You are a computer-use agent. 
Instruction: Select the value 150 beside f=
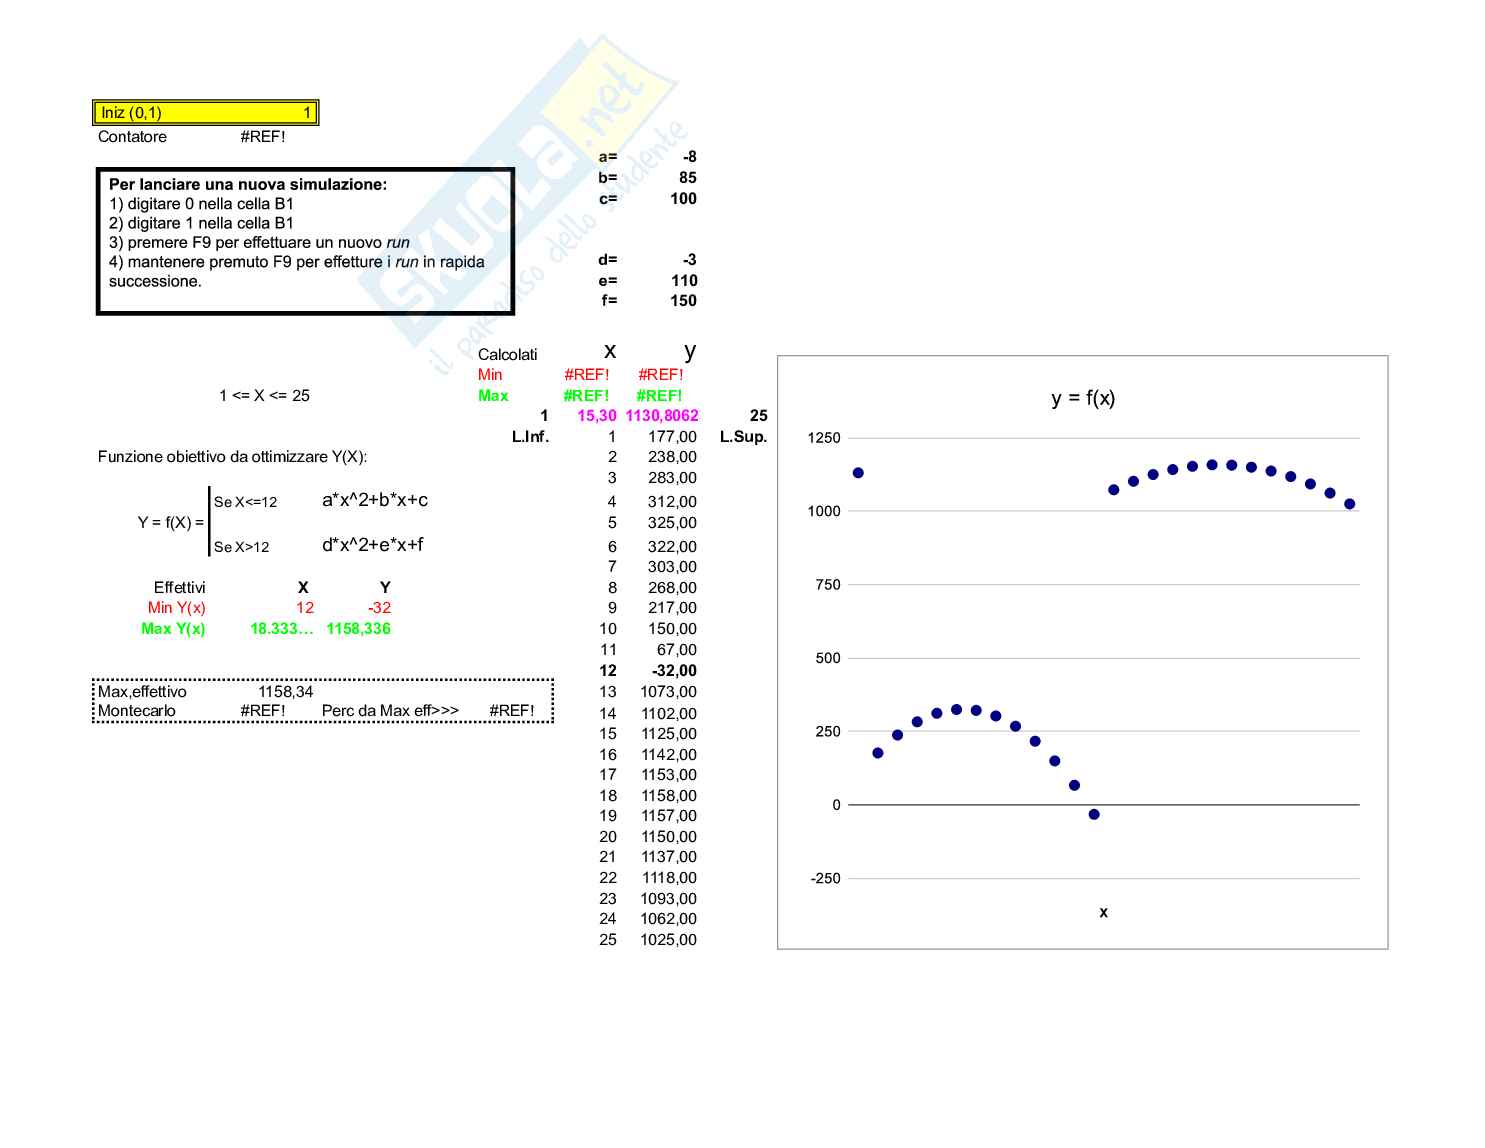pyautogui.click(x=683, y=301)
